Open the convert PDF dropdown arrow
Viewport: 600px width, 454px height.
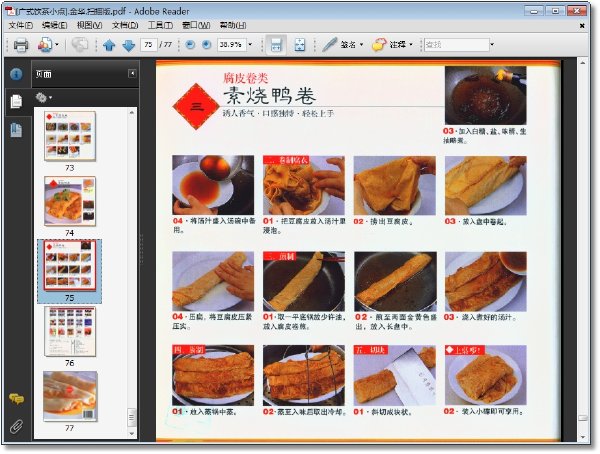(57, 45)
